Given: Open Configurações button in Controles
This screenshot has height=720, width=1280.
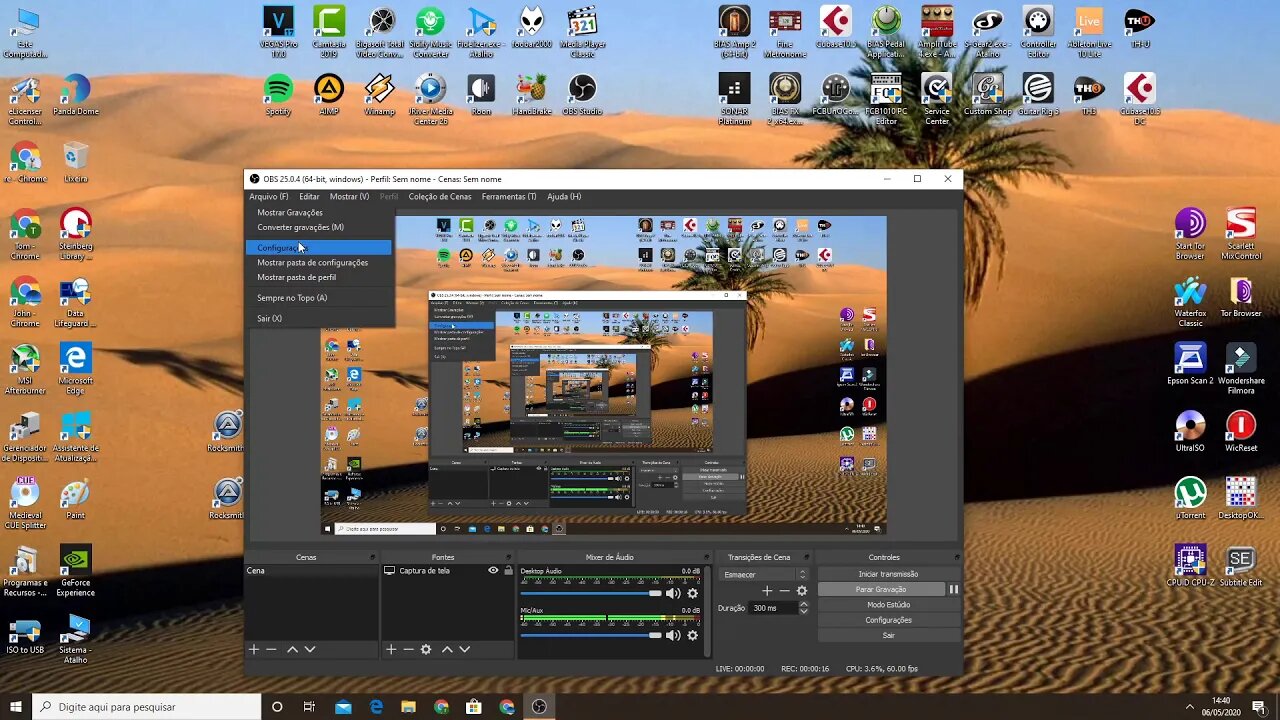Looking at the screenshot, I should tap(888, 620).
